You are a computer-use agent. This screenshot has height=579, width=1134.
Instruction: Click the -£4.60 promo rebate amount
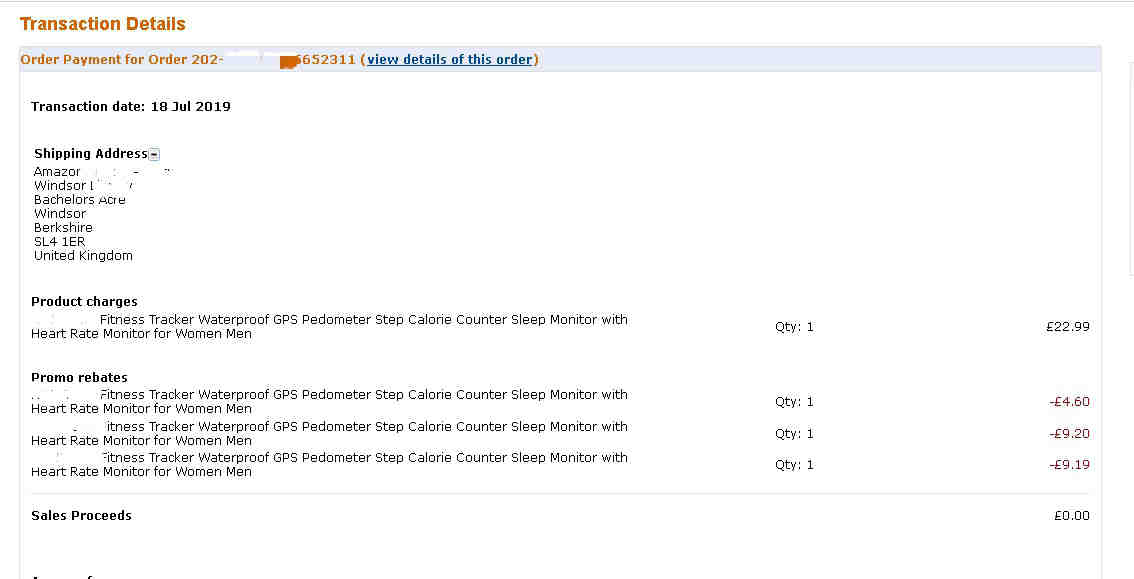coord(1069,402)
